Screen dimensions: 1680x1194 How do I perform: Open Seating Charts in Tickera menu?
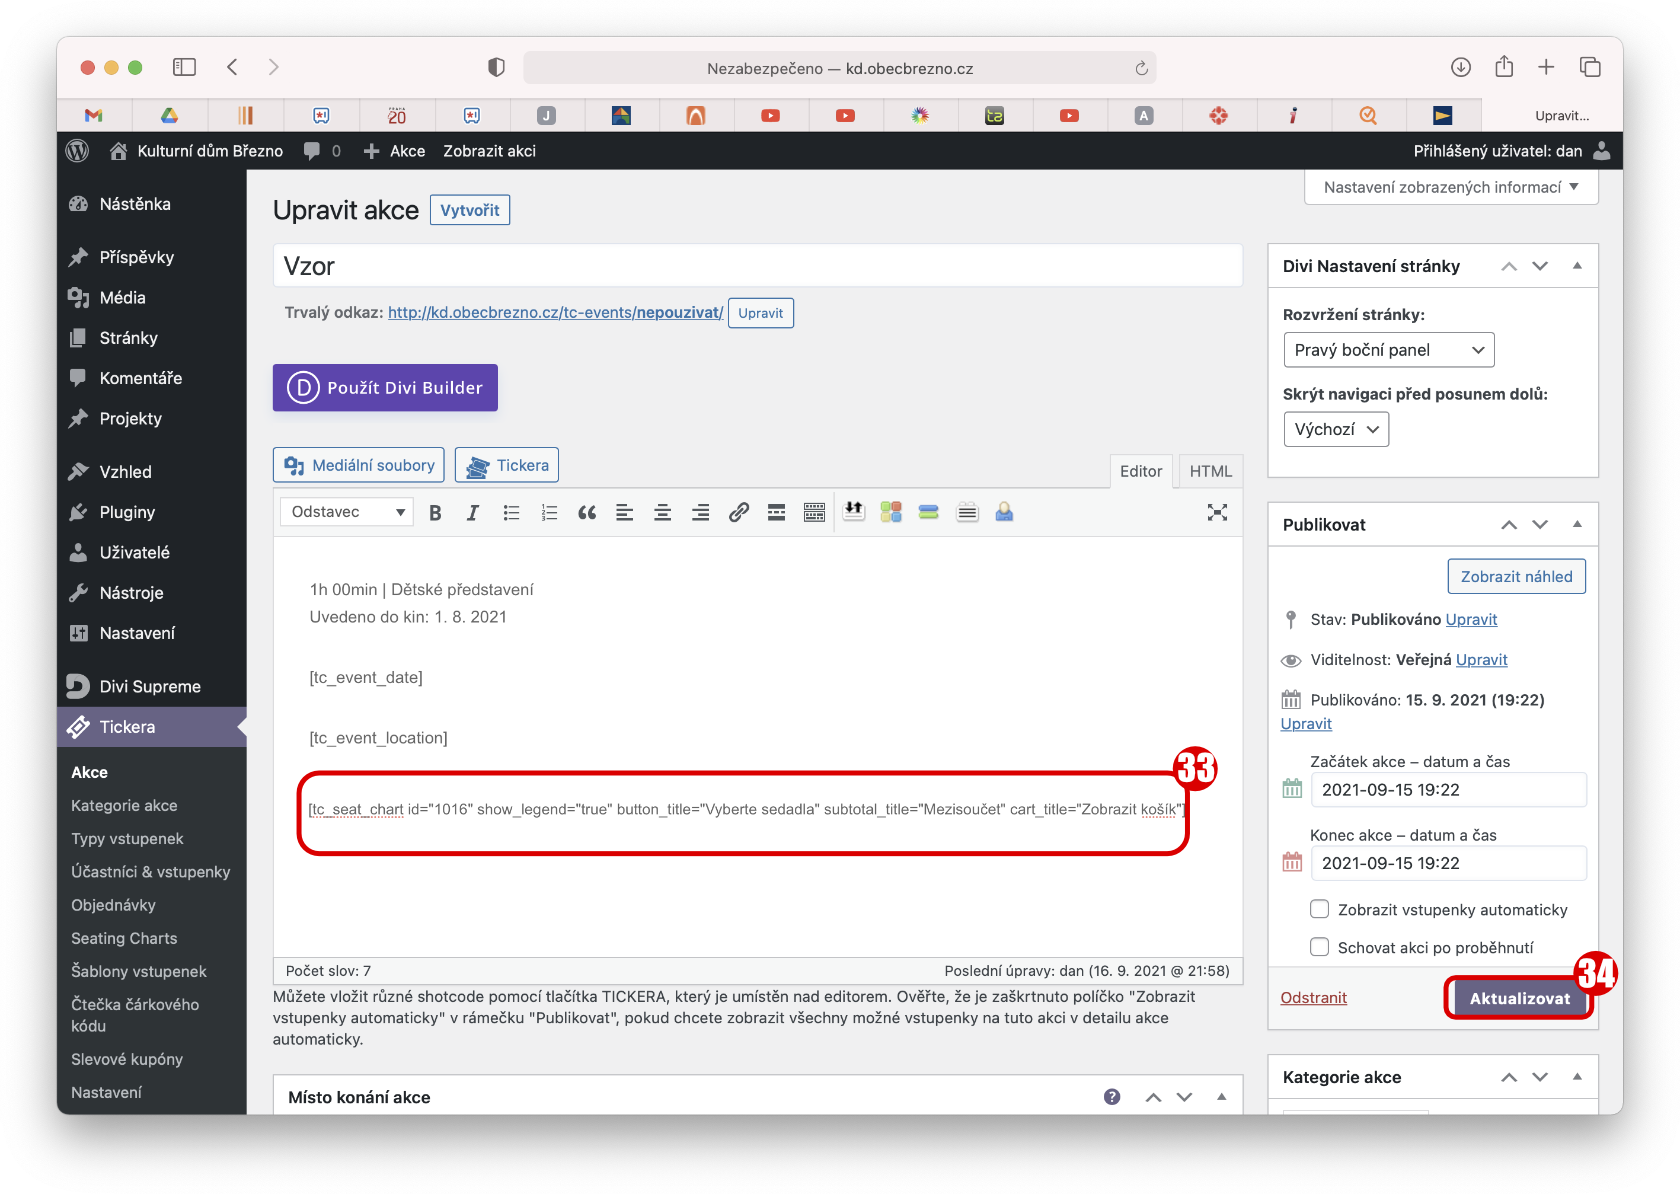click(124, 938)
